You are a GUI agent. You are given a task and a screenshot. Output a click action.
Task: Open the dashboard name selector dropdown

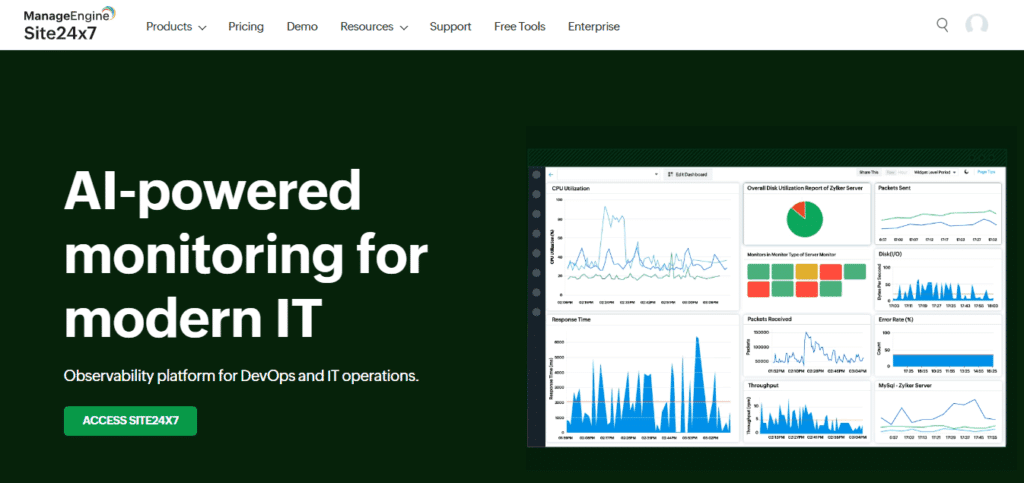point(658,173)
